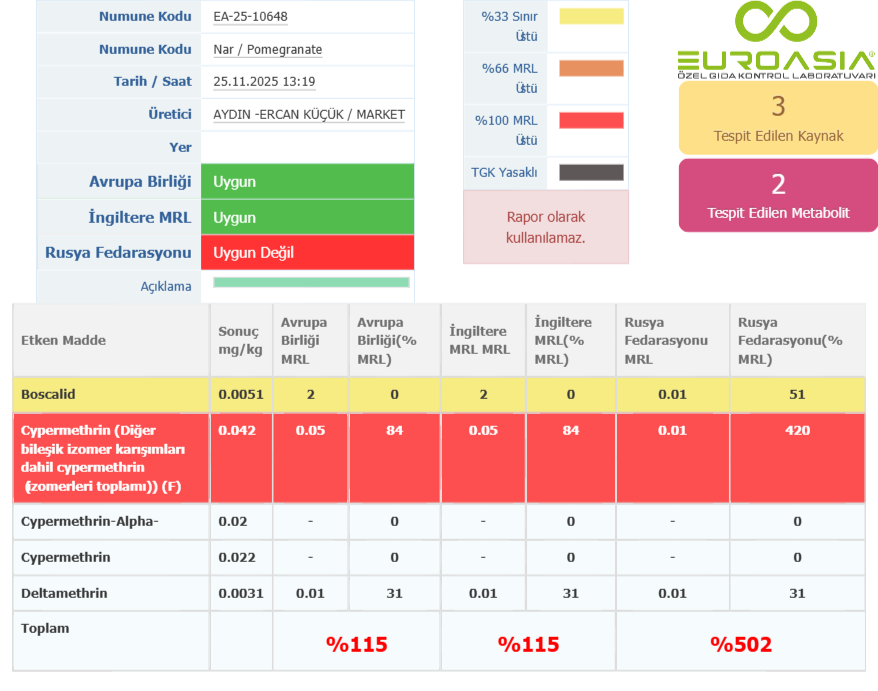The height and width of the screenshot is (691, 878).
Task: Click the red %100 MRL Üstü swatch
Action: pyautogui.click(x=591, y=121)
